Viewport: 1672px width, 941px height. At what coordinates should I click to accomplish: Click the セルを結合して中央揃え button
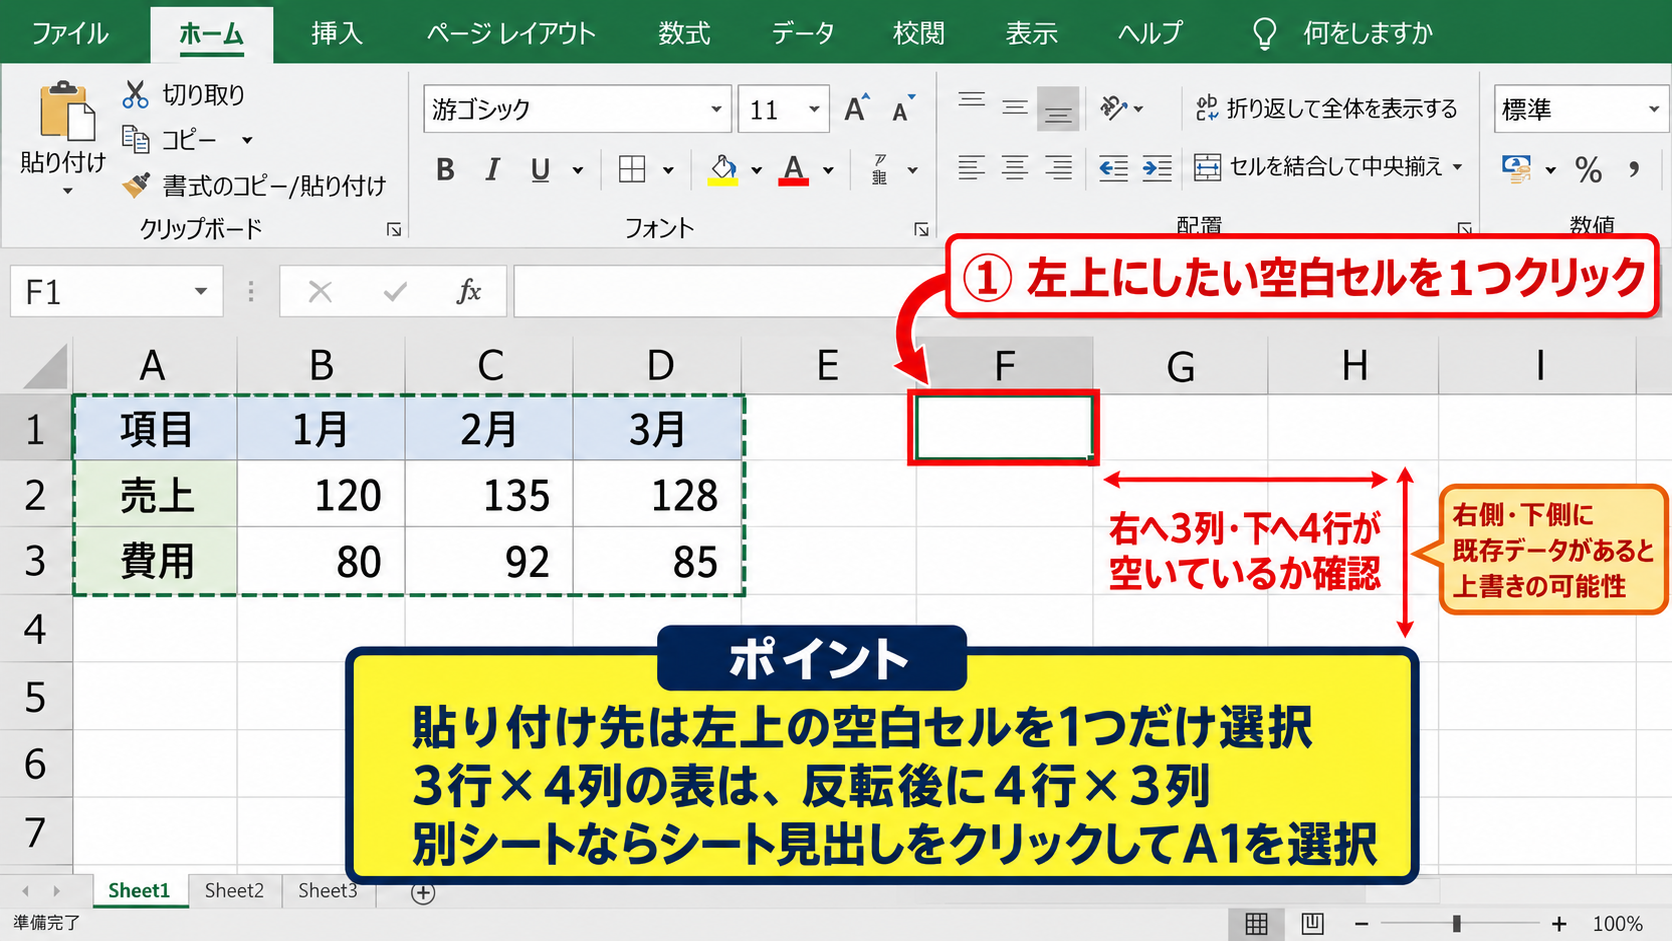pyautogui.click(x=1320, y=167)
